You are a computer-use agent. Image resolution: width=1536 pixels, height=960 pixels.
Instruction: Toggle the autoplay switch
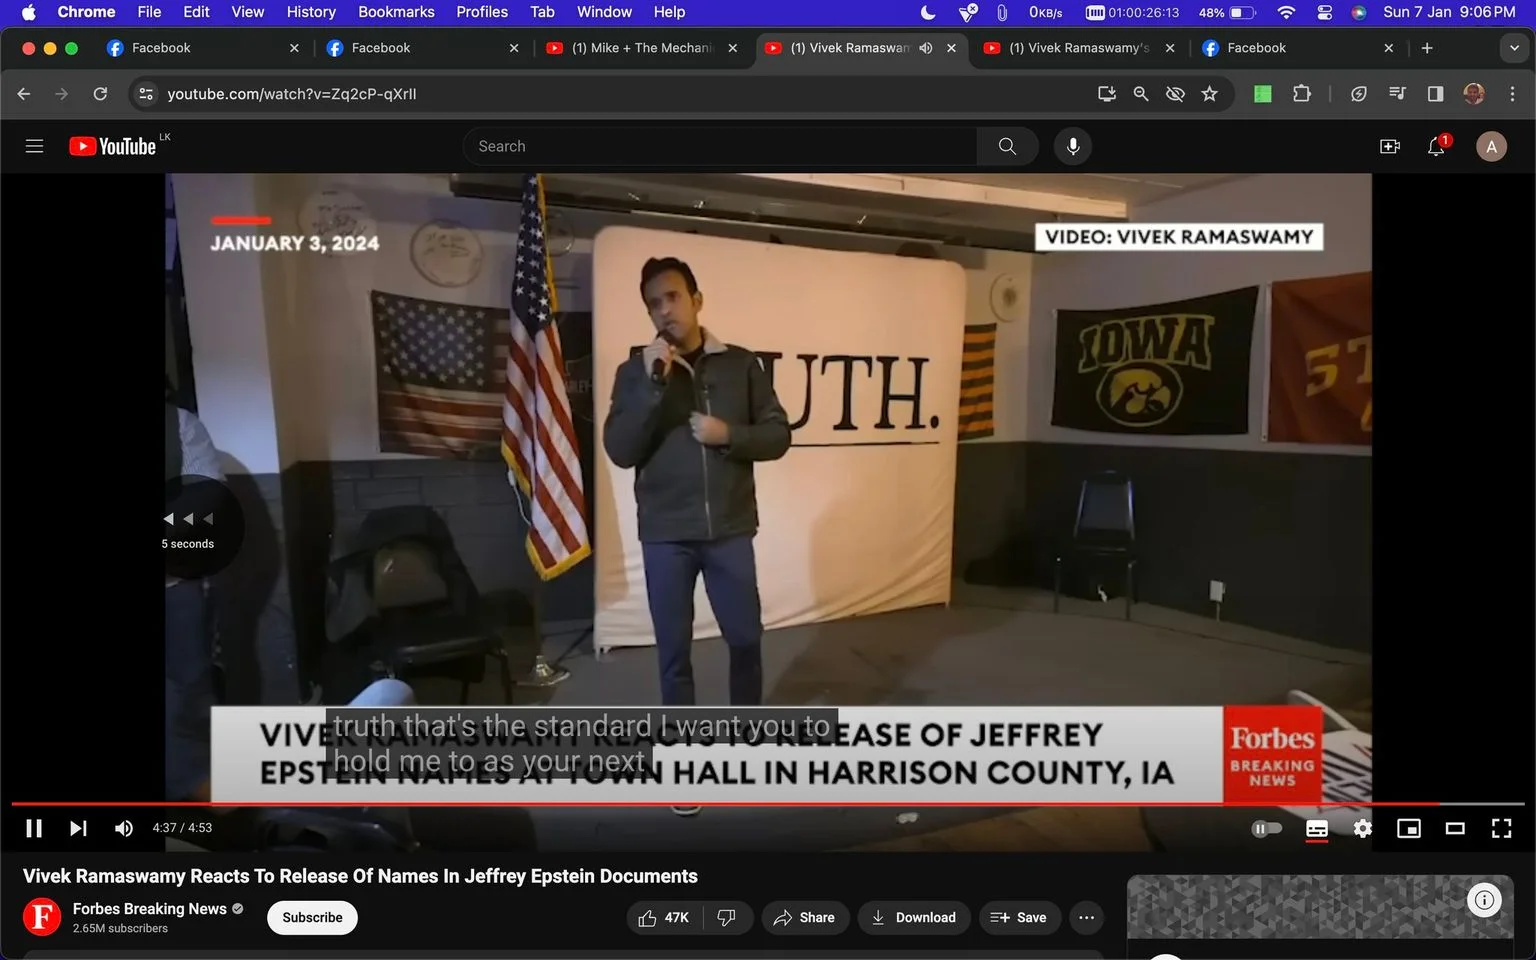pyautogui.click(x=1266, y=828)
